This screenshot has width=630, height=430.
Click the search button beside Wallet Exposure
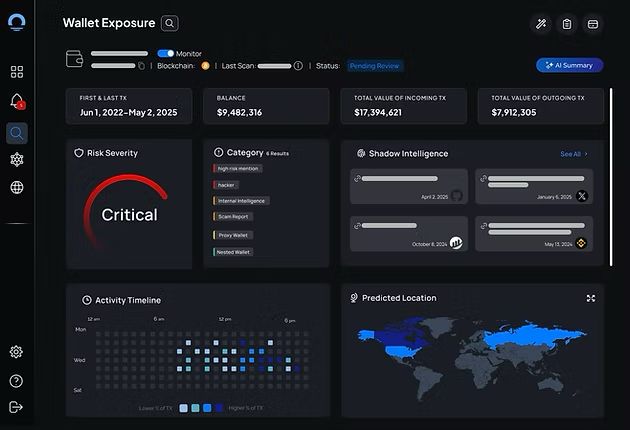pyautogui.click(x=170, y=22)
